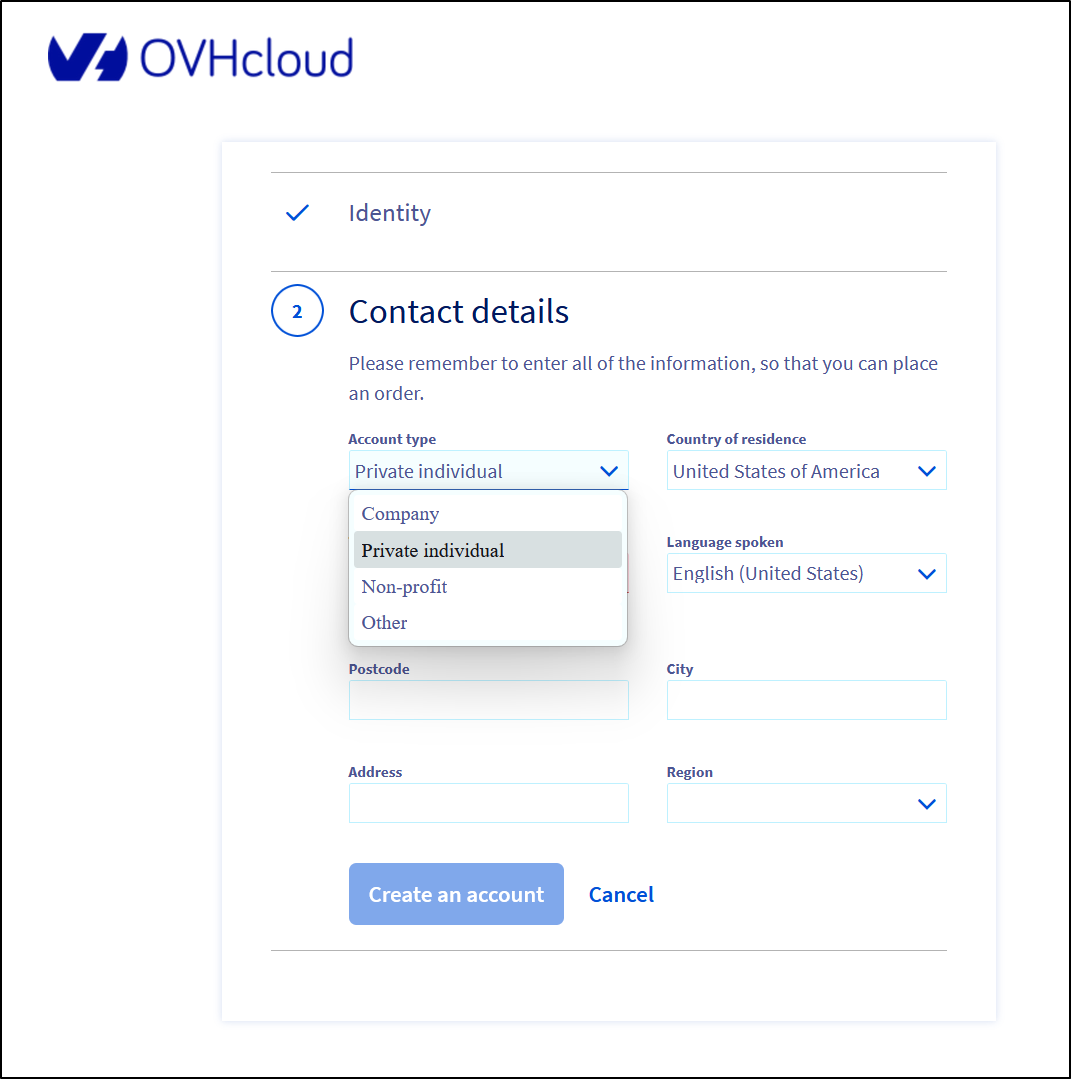Click the Postcode input field
This screenshot has height=1079, width=1071.
click(489, 700)
